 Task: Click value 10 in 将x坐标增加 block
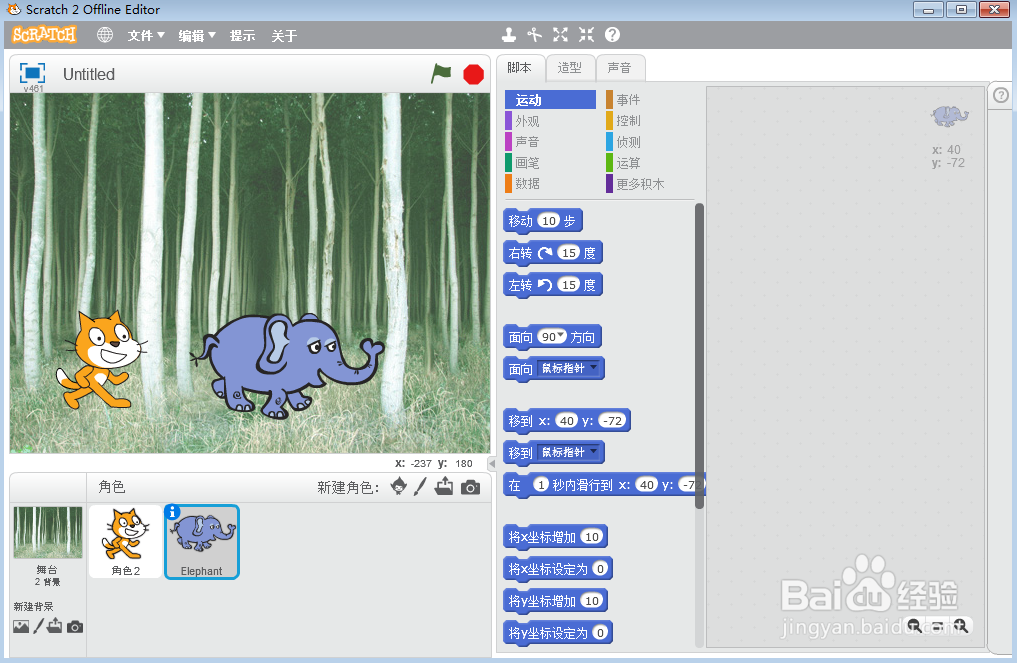click(592, 536)
